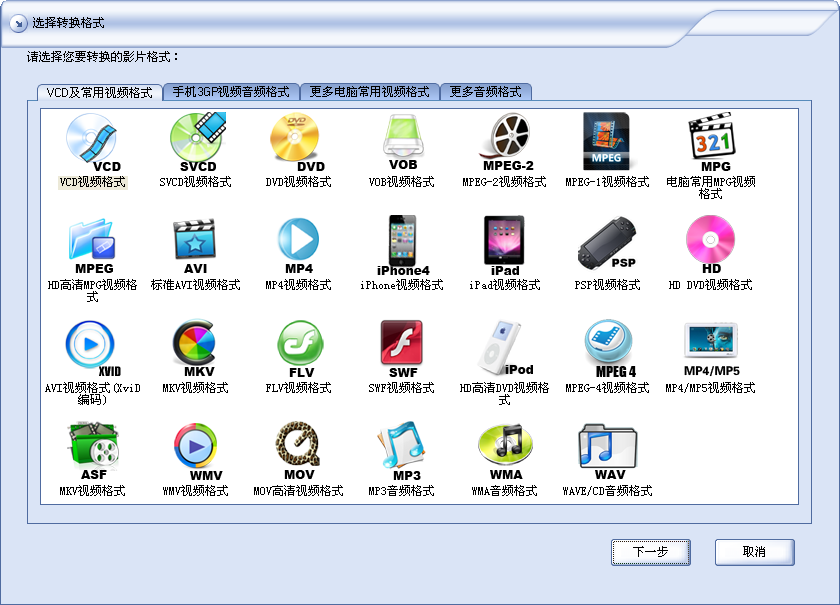Click the WMA音频格式 label
The width and height of the screenshot is (840, 605).
[x=504, y=491]
